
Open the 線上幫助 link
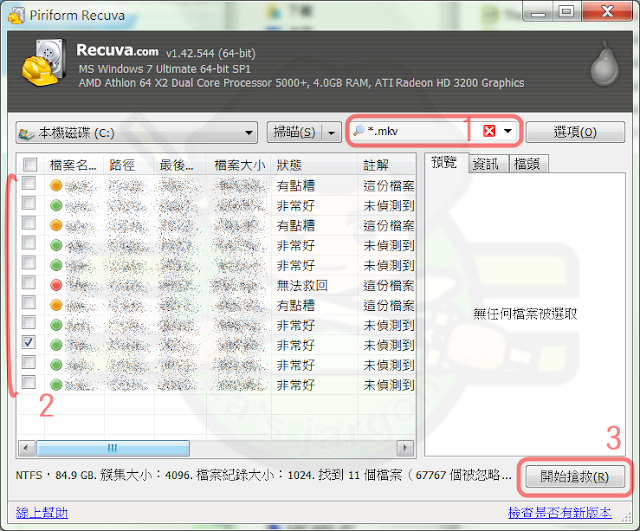tap(42, 513)
